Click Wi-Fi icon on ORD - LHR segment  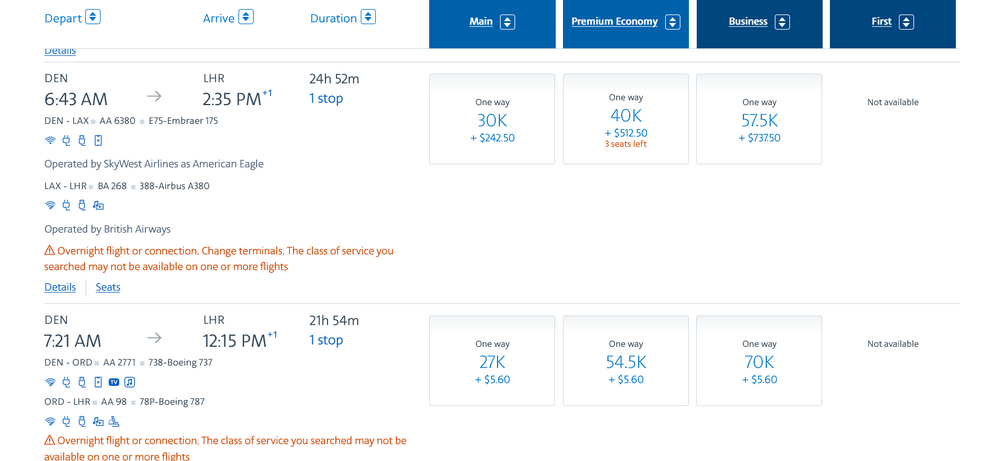point(50,422)
